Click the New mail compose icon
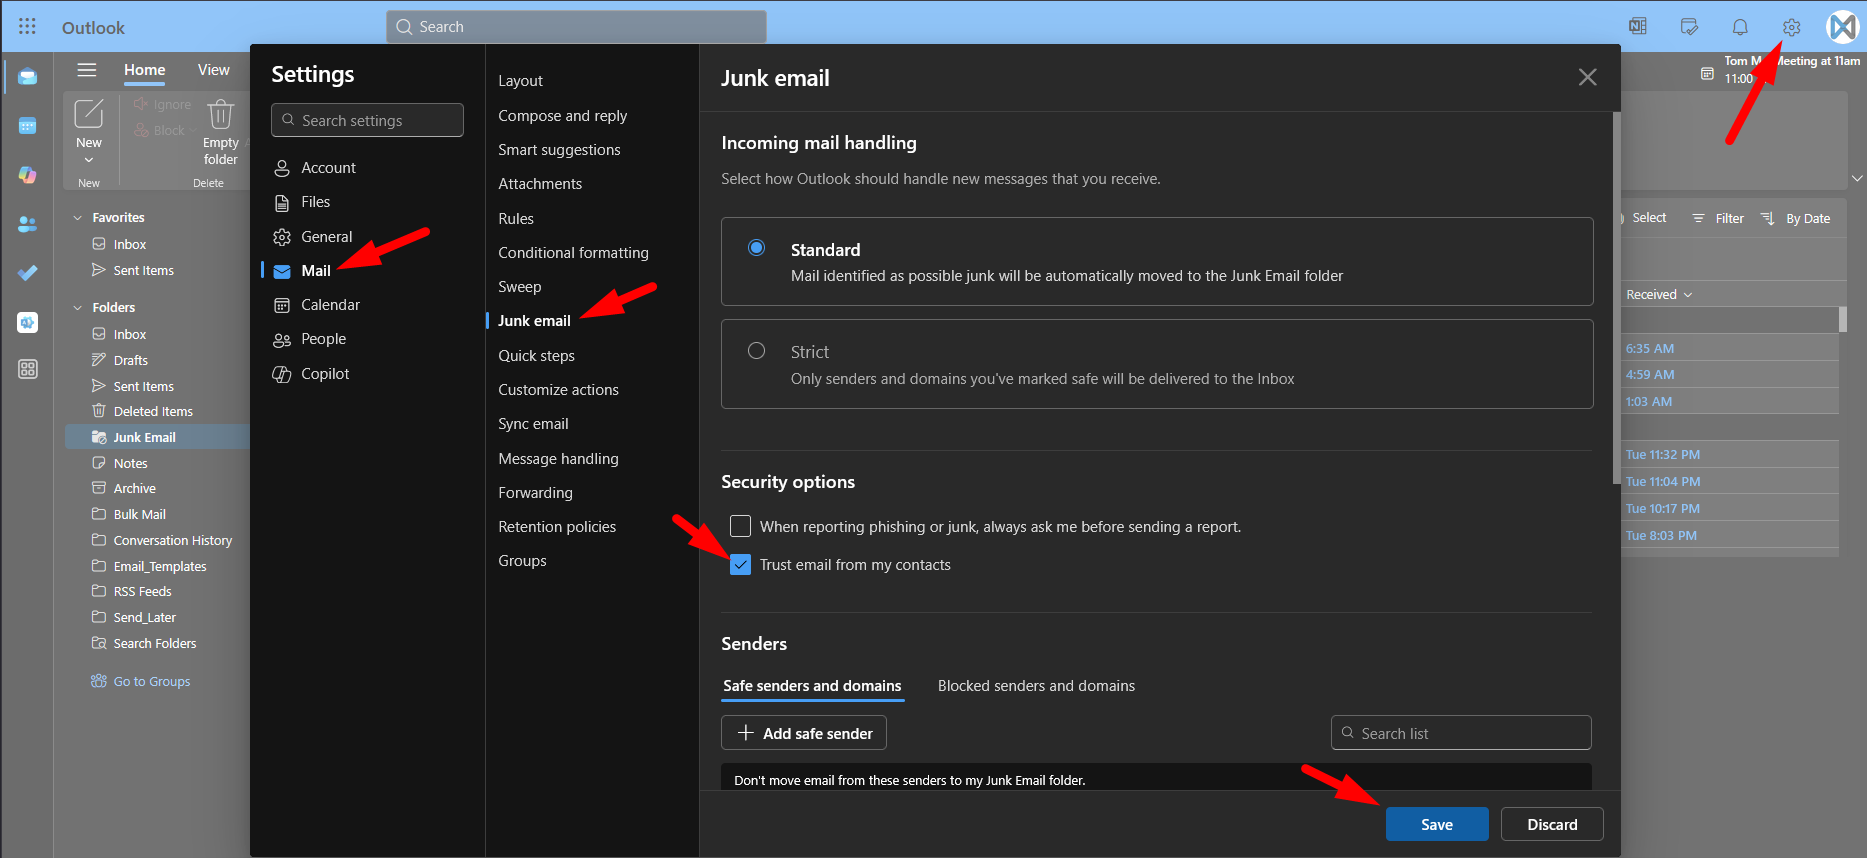Screen dimensions: 1867x858 (89, 114)
